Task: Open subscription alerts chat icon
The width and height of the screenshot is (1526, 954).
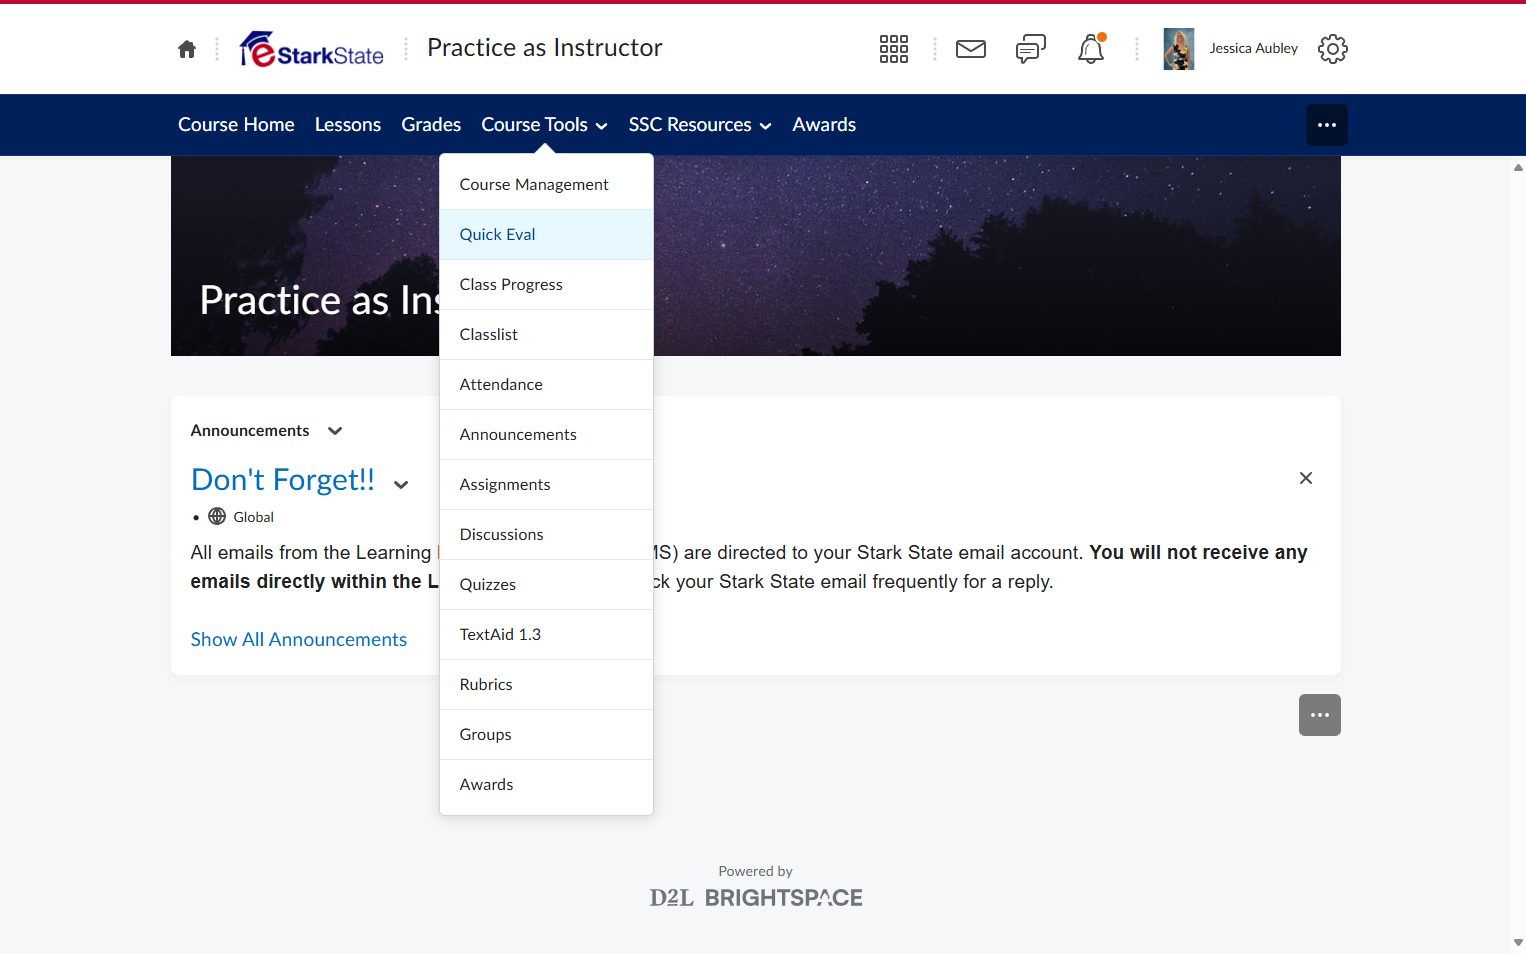Action: pyautogui.click(x=1031, y=49)
